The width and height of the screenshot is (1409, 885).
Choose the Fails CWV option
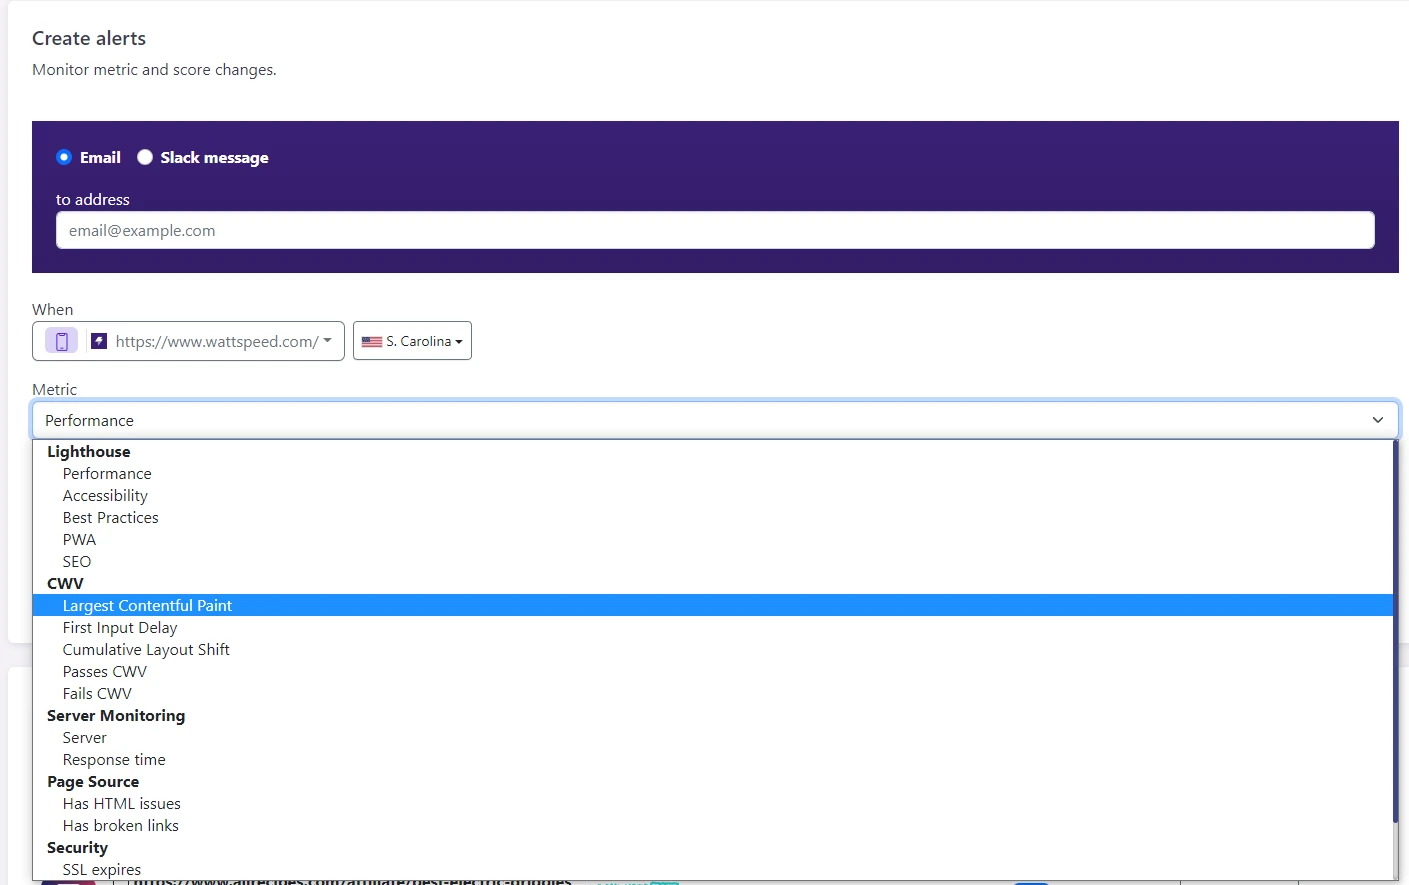coord(713,694)
